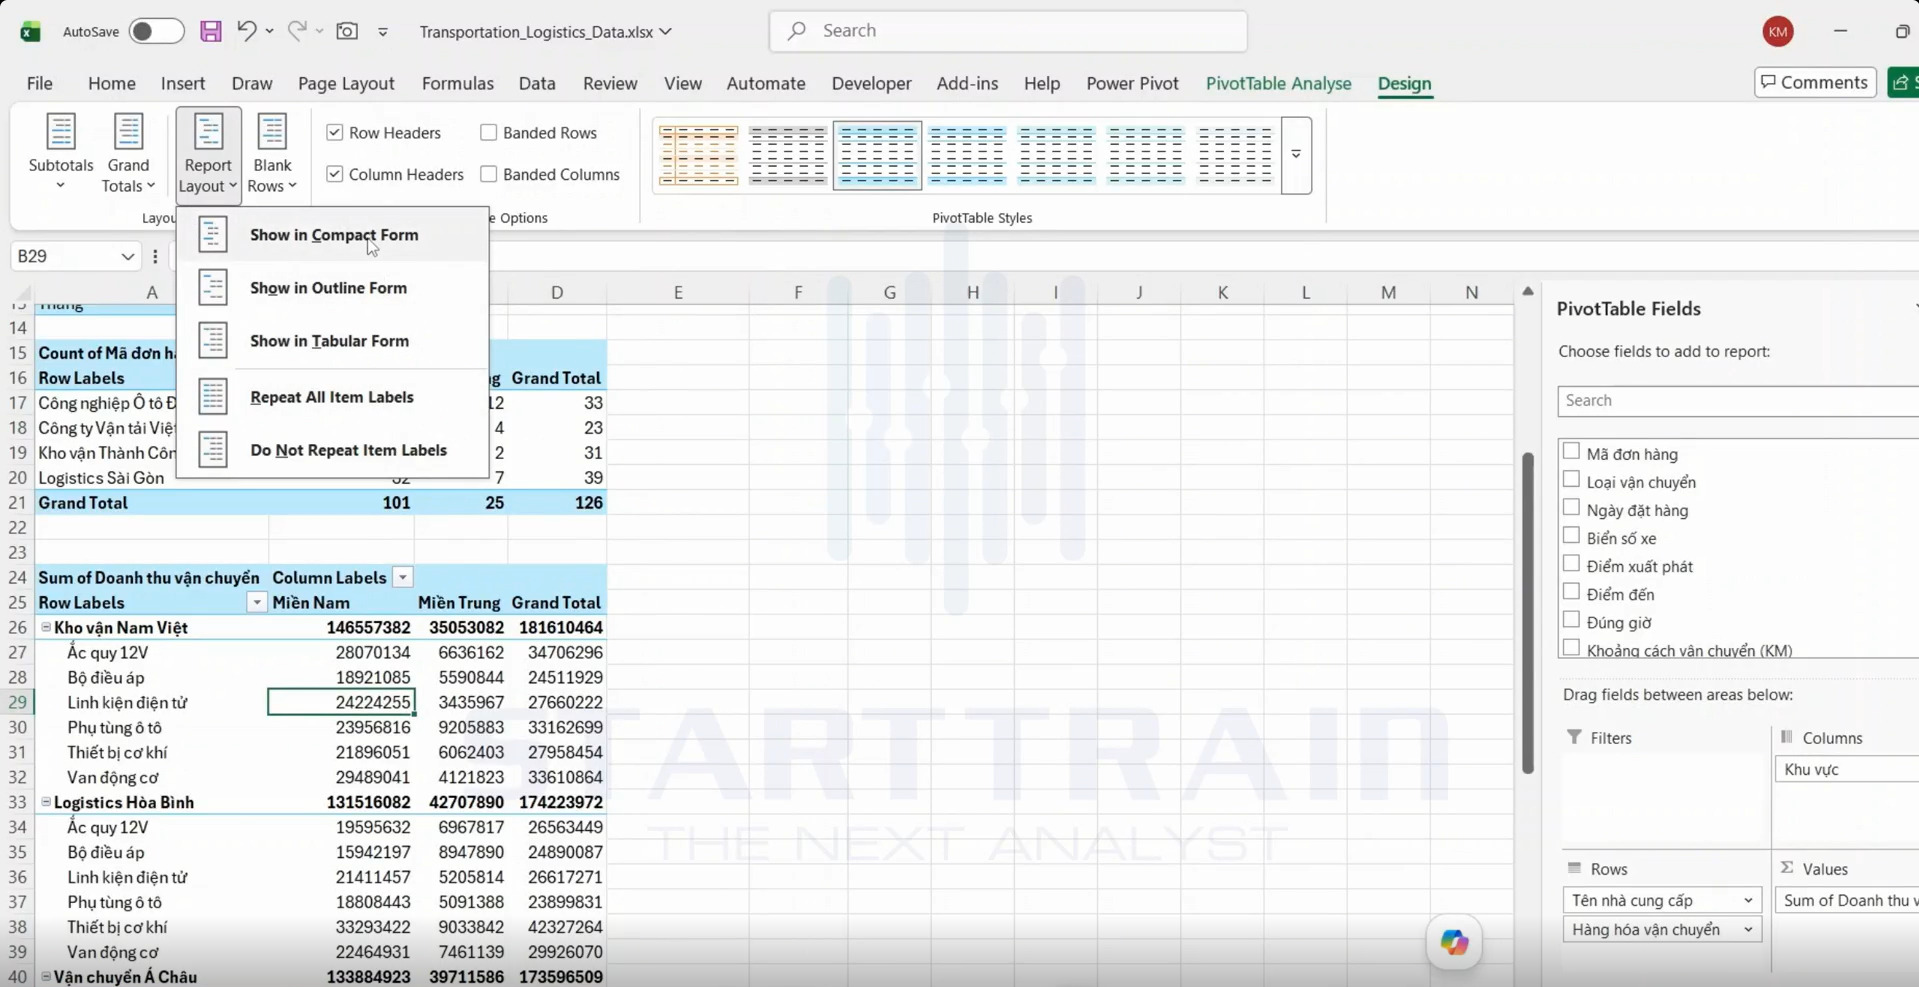Viewport: 1919px width, 987px height.
Task: Click the formula bar options dots icon
Action: pyautogui.click(x=155, y=256)
